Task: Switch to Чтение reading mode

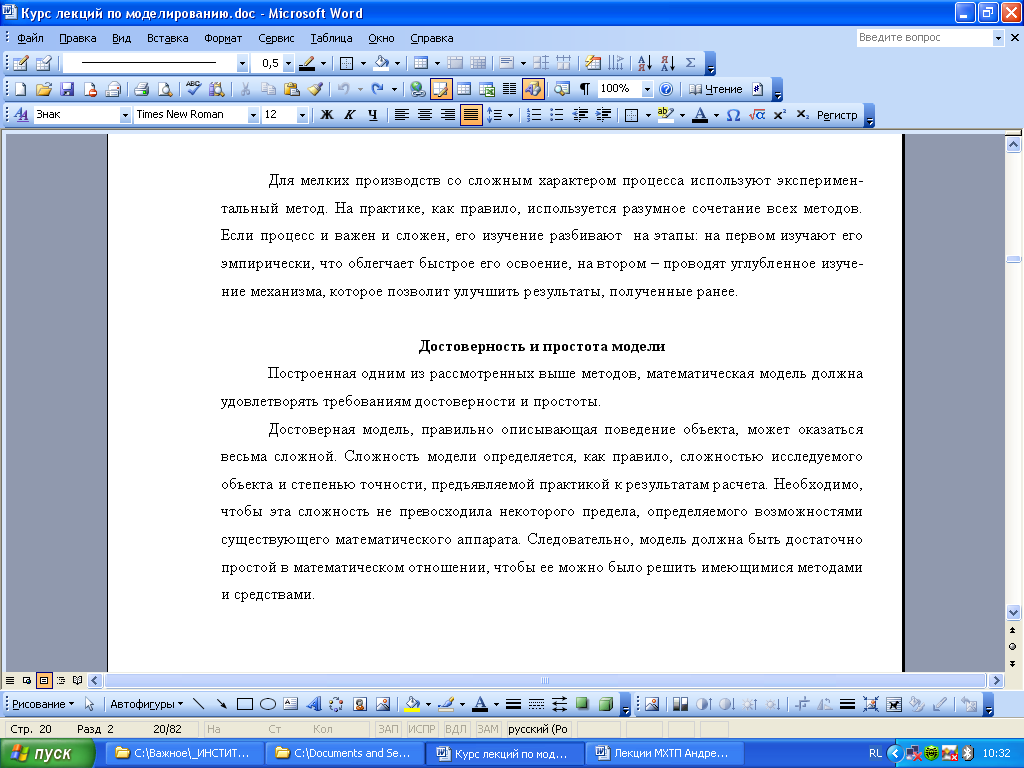Action: [716, 89]
